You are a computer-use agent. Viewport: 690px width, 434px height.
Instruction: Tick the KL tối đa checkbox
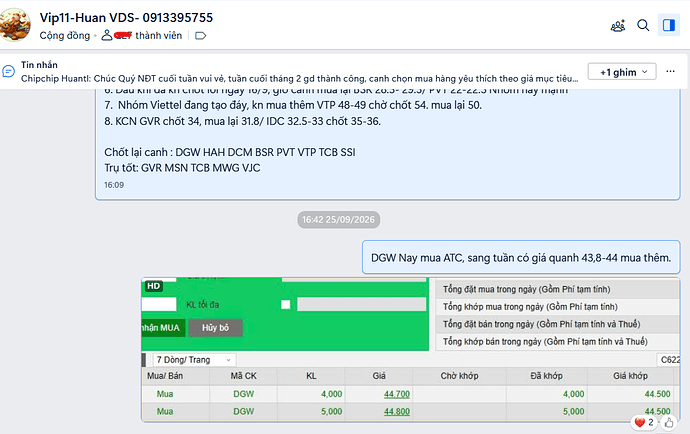286,305
